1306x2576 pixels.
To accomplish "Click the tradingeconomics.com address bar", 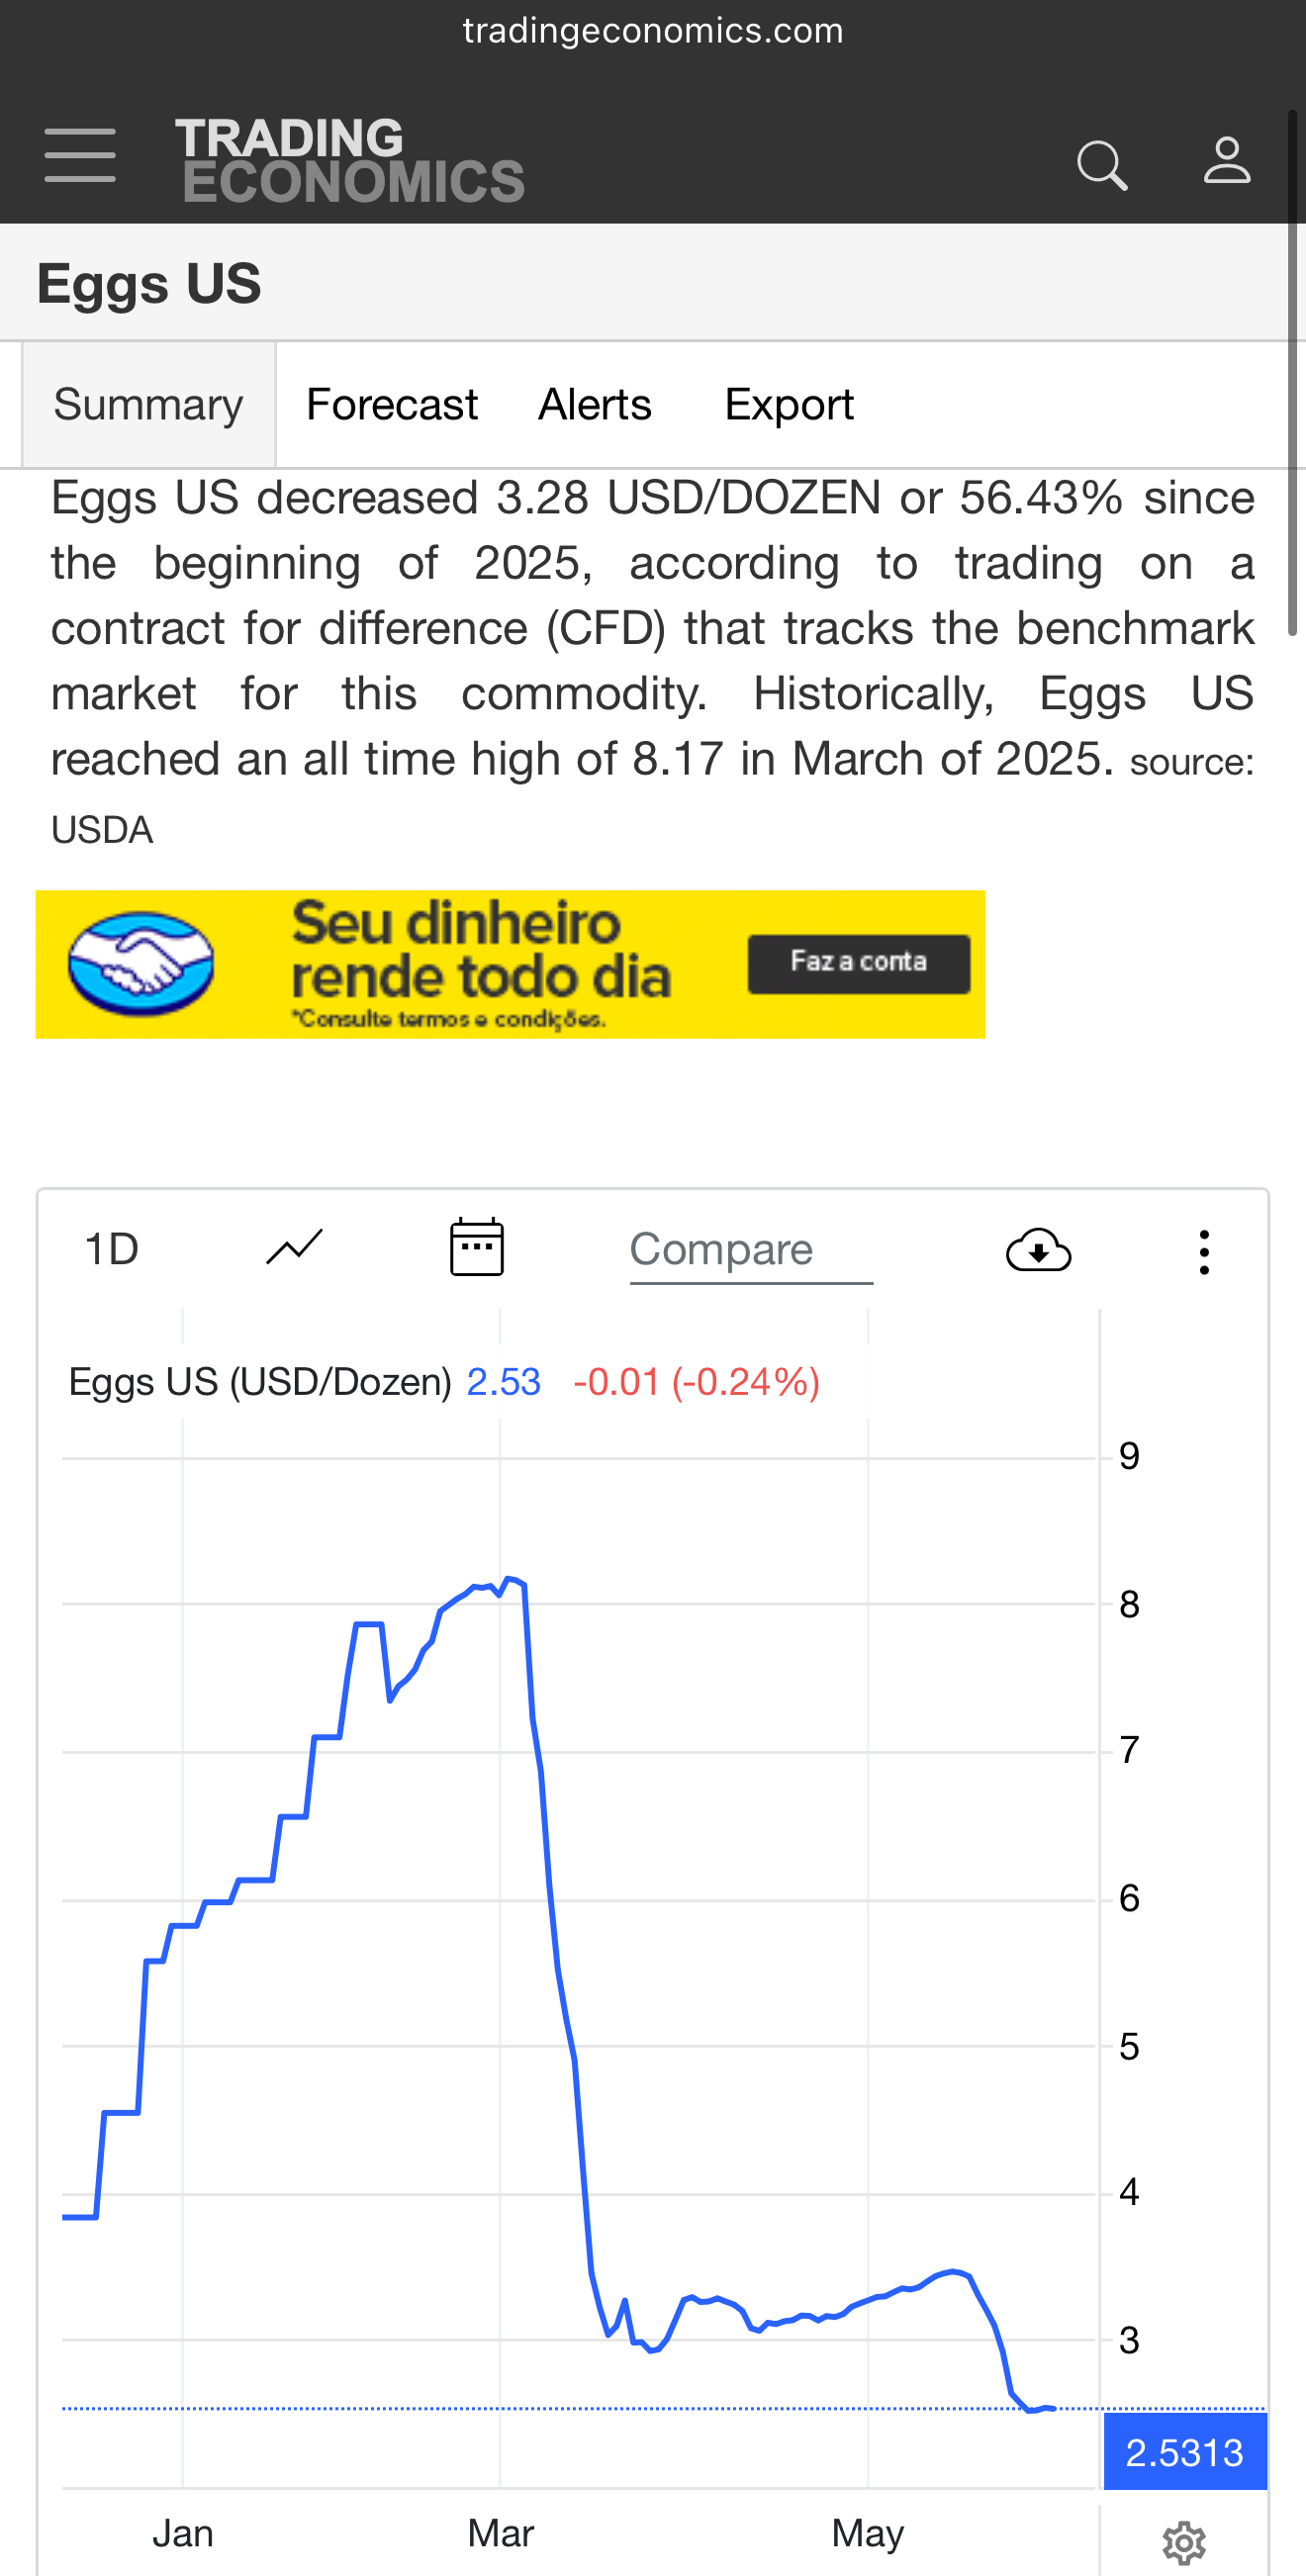I will [653, 31].
